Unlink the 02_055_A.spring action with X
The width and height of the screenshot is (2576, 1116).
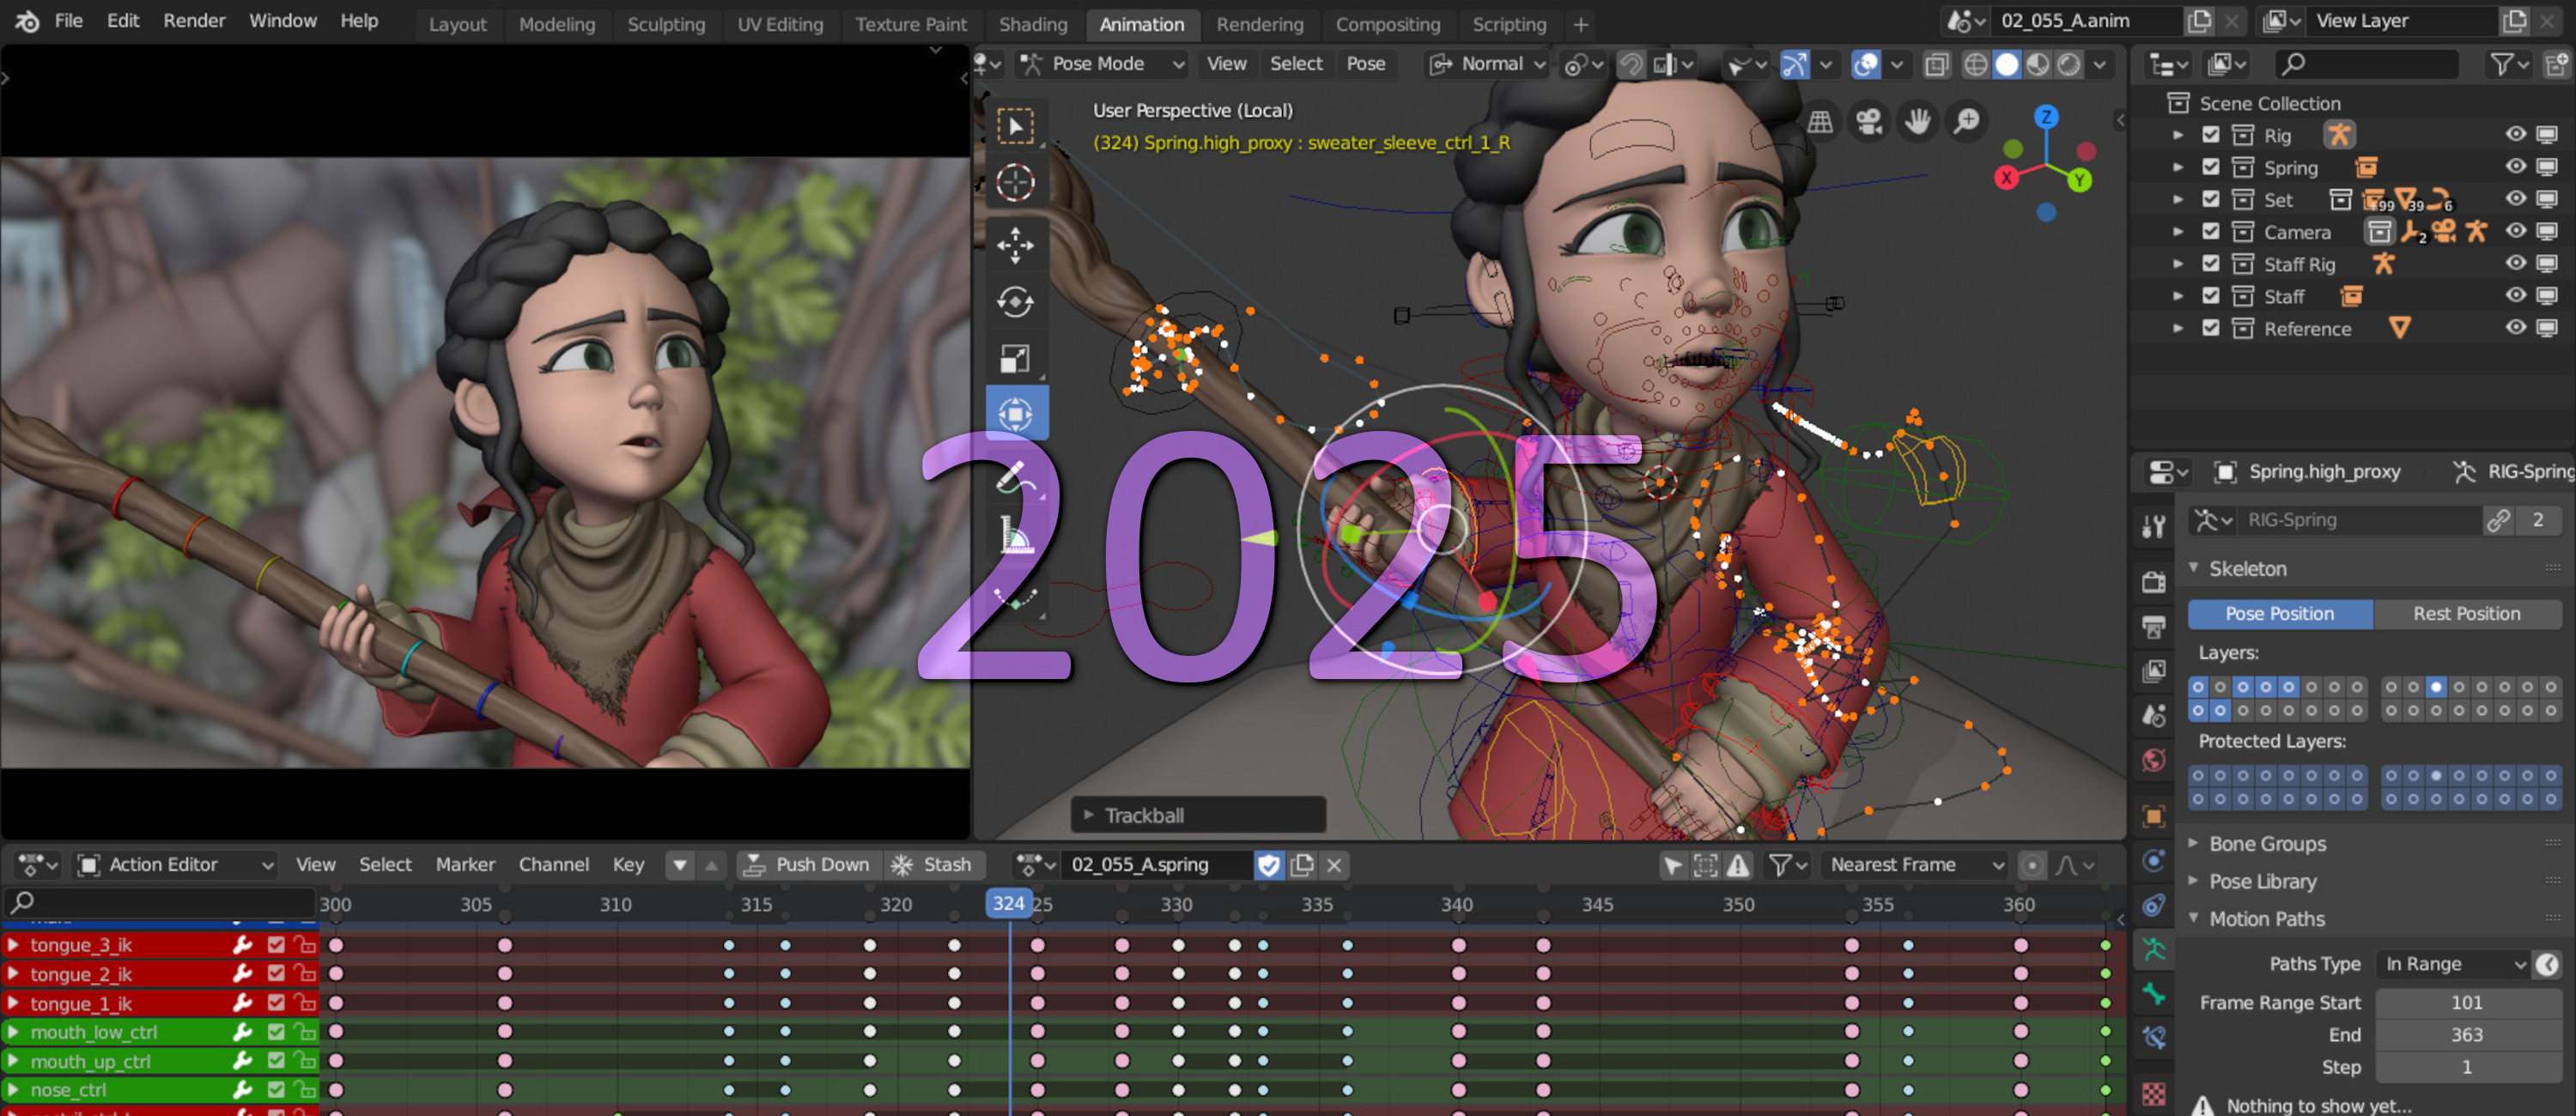click(x=1334, y=865)
